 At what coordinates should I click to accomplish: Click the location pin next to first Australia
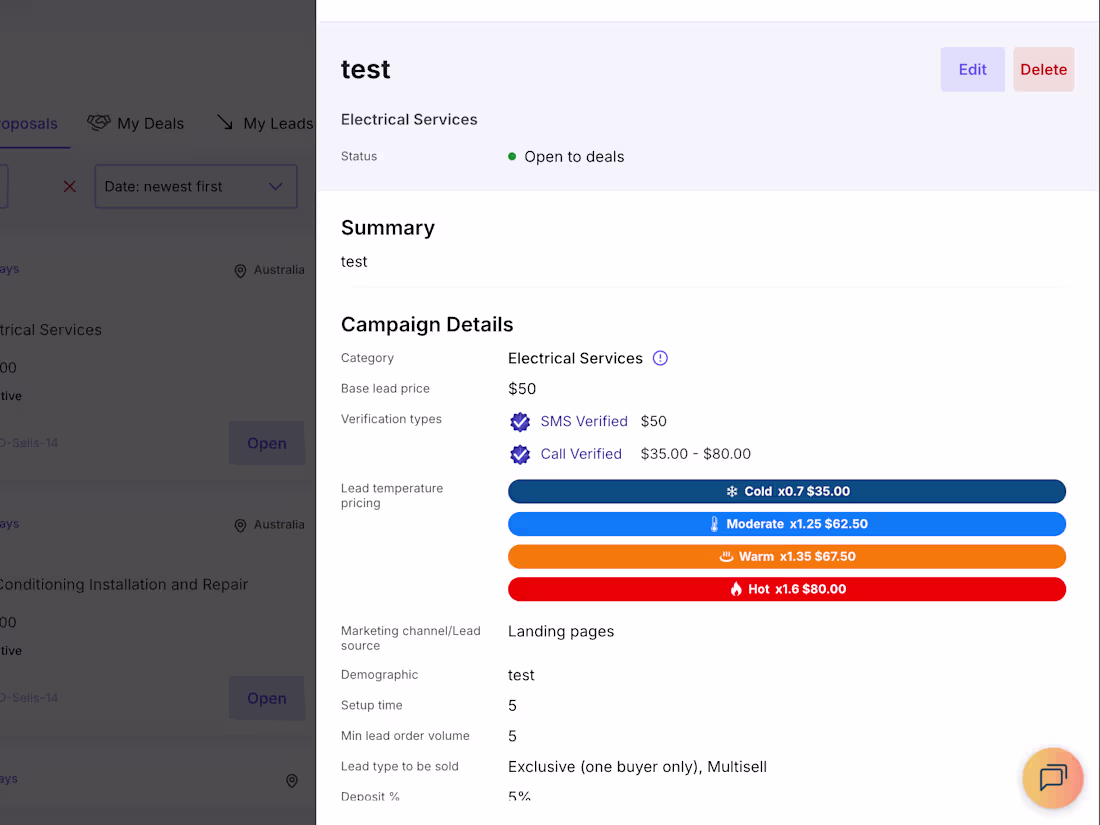[240, 271]
